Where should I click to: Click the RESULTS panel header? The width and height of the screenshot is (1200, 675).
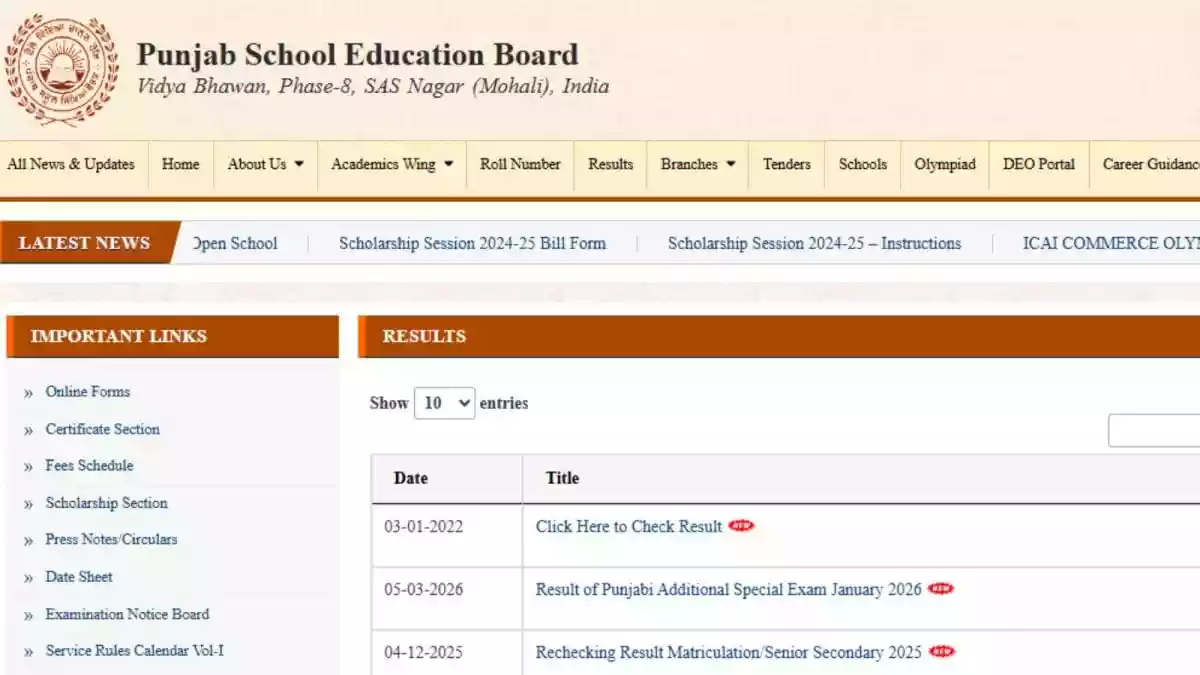pyautogui.click(x=779, y=337)
